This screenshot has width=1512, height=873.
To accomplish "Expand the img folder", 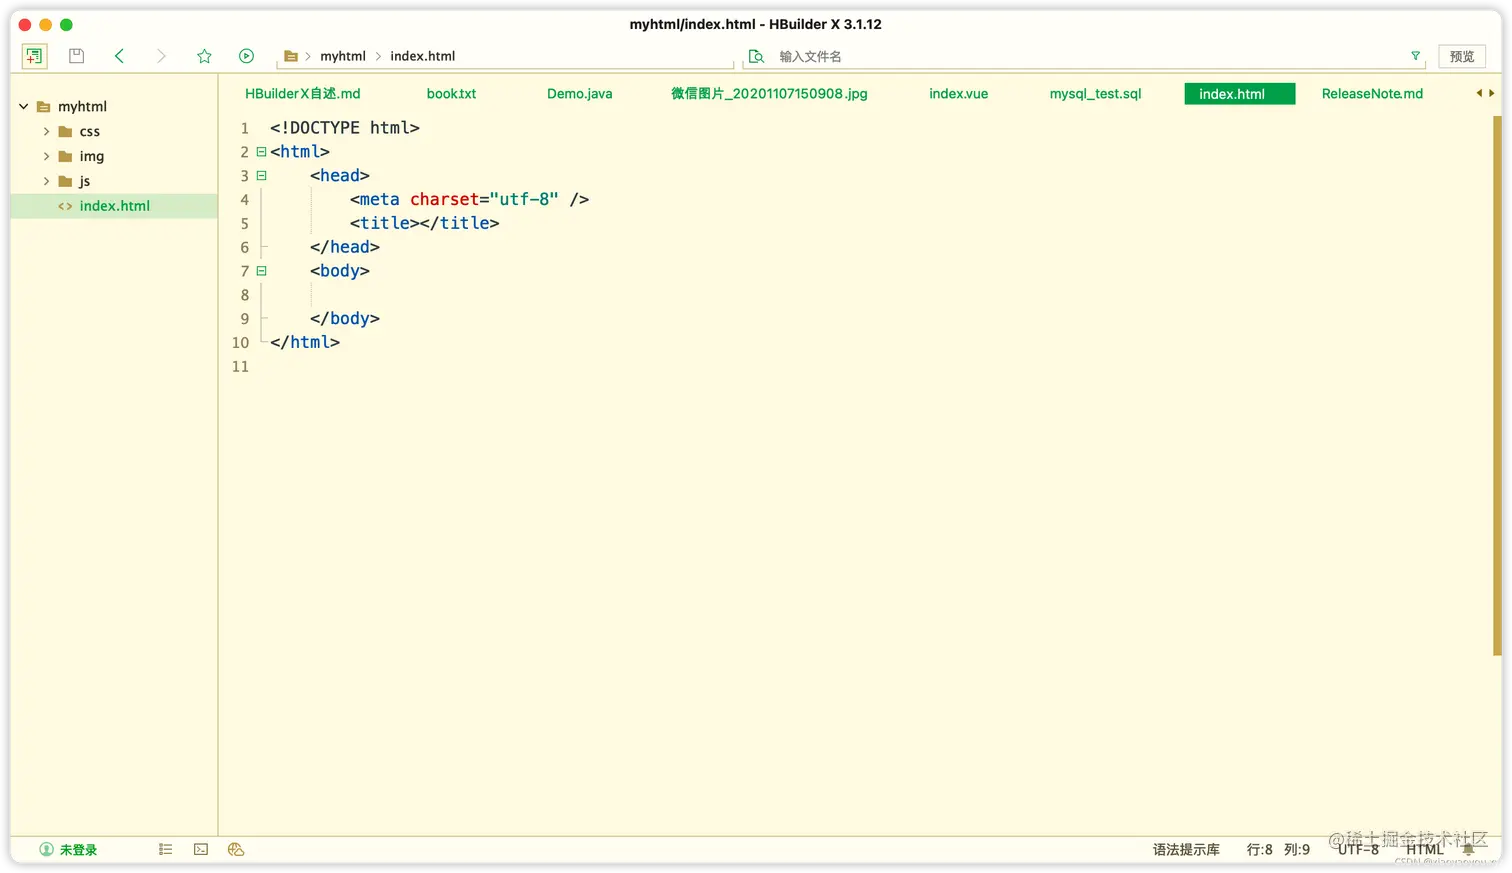I will [46, 156].
